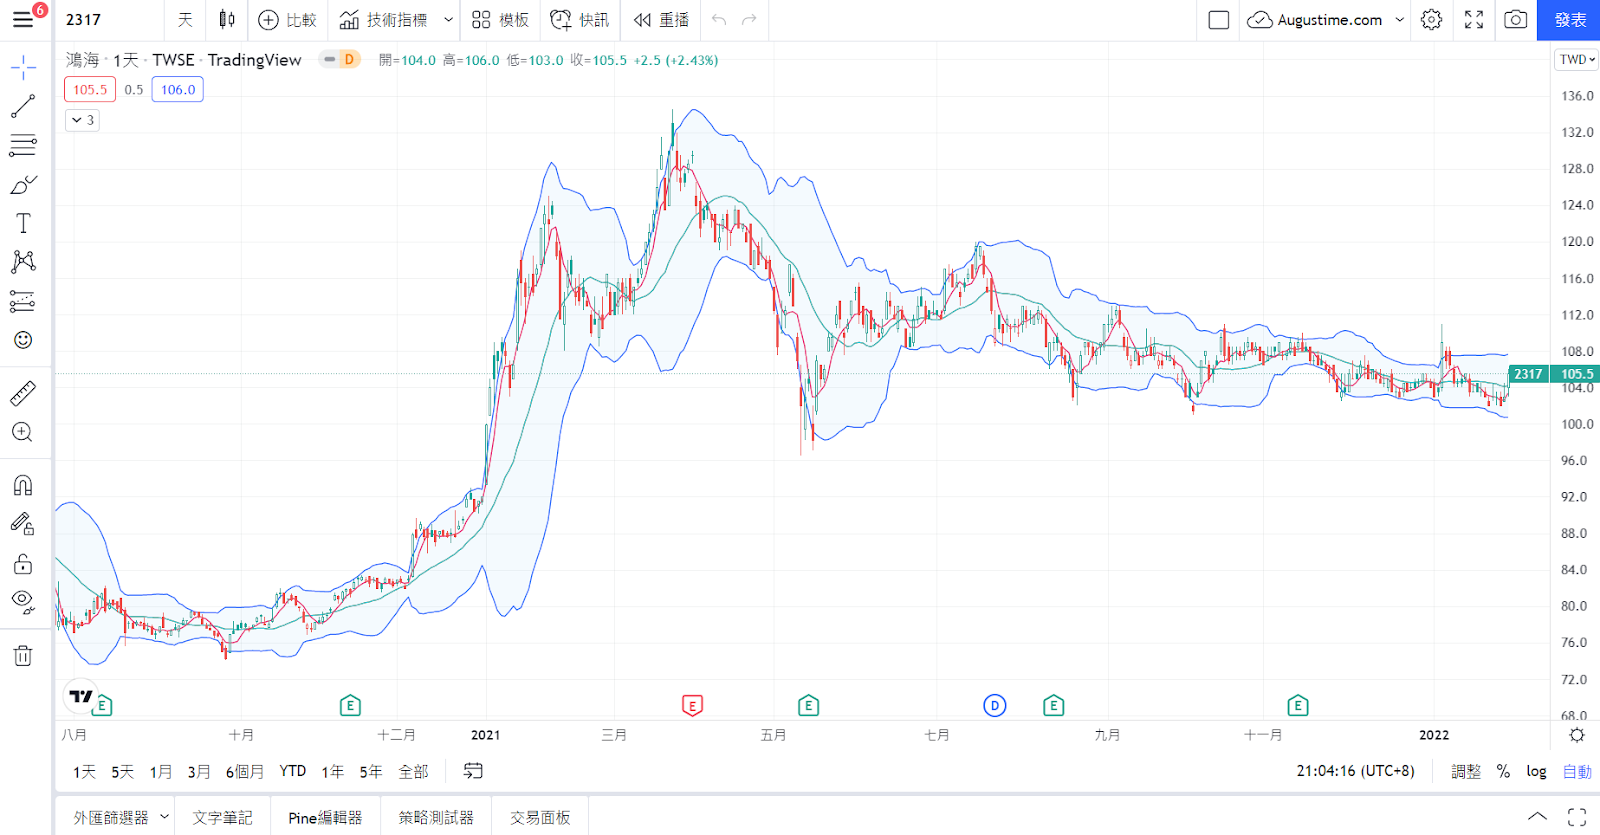Open the emoji icons tool
The width and height of the screenshot is (1600, 835).
click(x=23, y=340)
